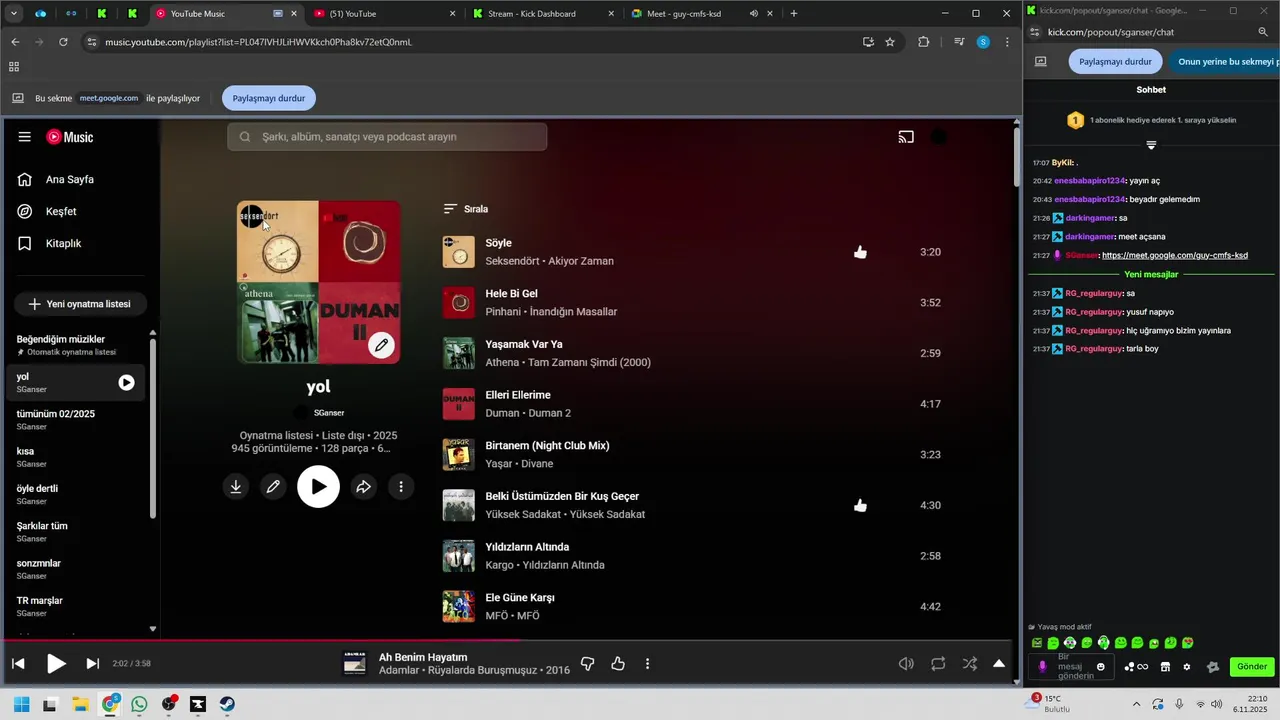The image size is (1280, 720).
Task: Like the playing song in player bar
Action: click(x=618, y=663)
